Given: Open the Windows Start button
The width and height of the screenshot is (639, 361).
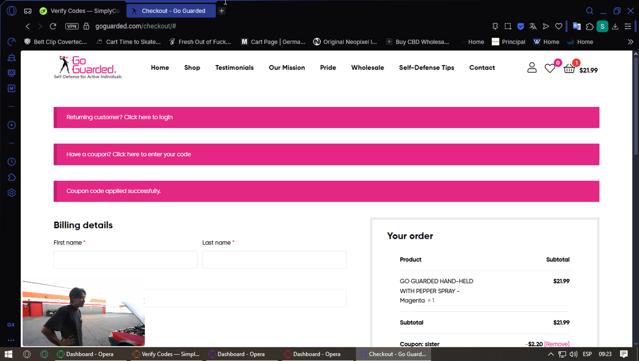Looking at the screenshot, I should pos(8,354).
